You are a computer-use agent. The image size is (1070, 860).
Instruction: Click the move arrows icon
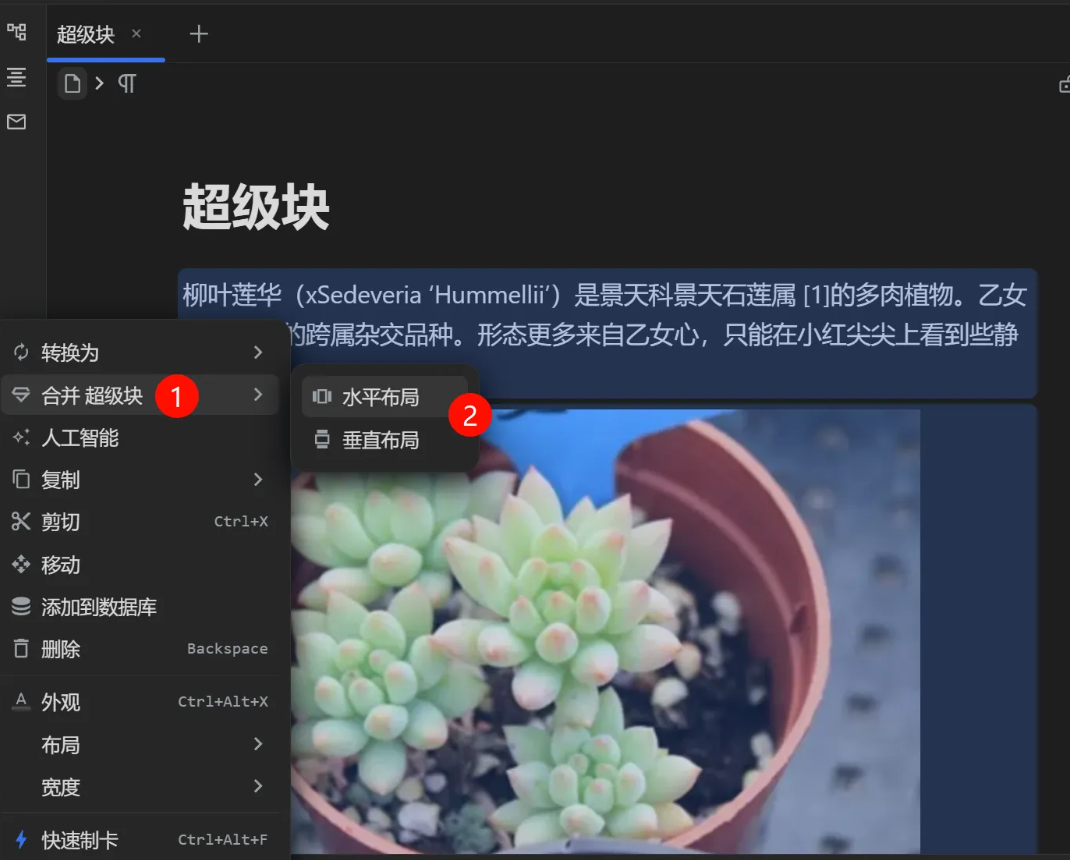pyautogui.click(x=21, y=564)
